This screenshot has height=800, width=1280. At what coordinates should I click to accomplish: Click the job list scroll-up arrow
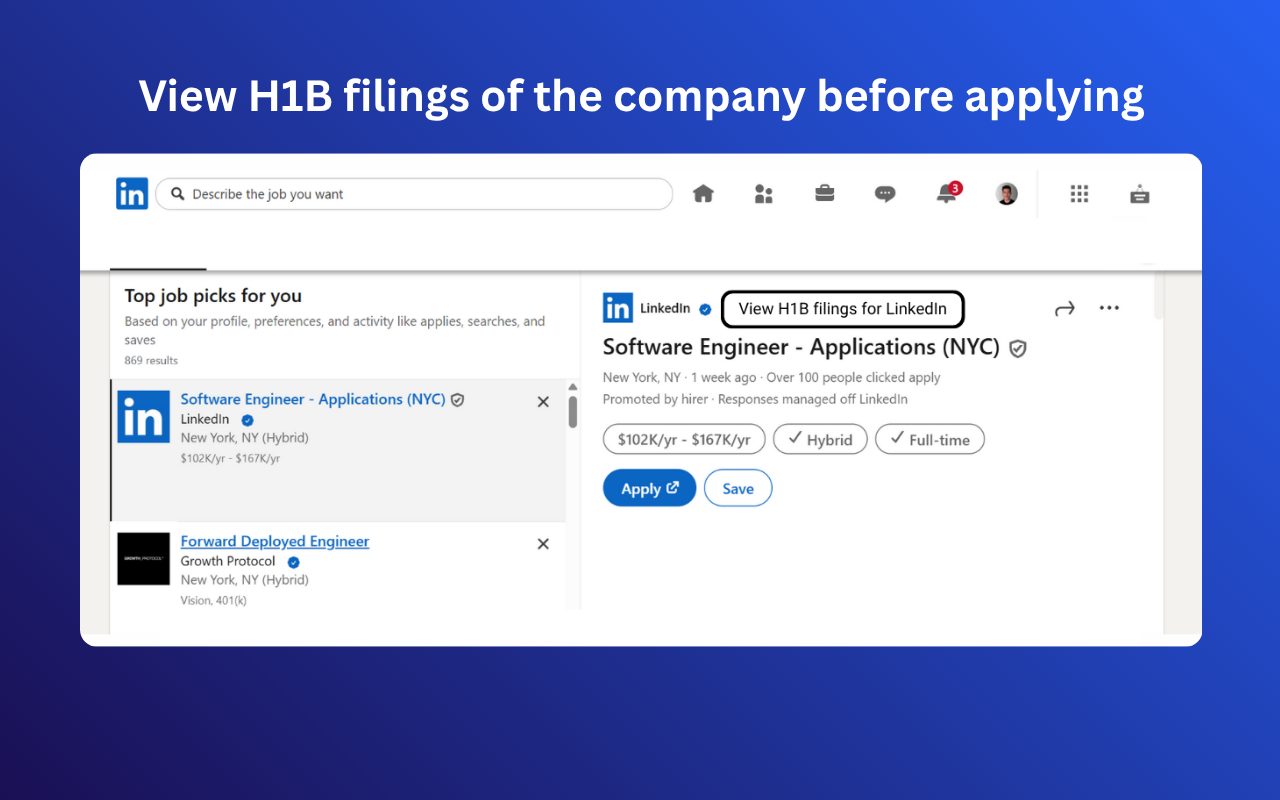point(573,387)
